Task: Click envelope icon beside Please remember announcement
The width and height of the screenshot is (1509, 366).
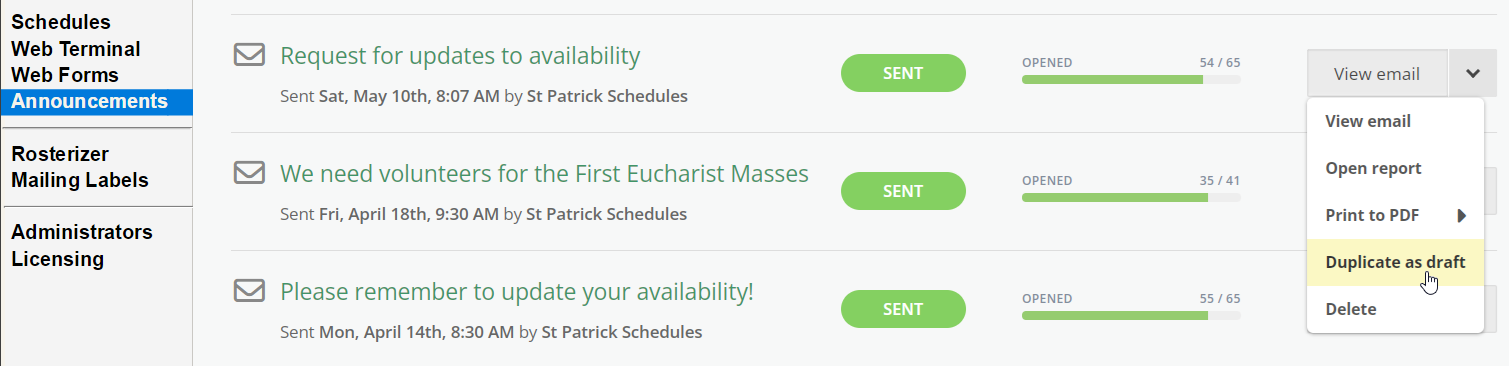Action: (249, 291)
